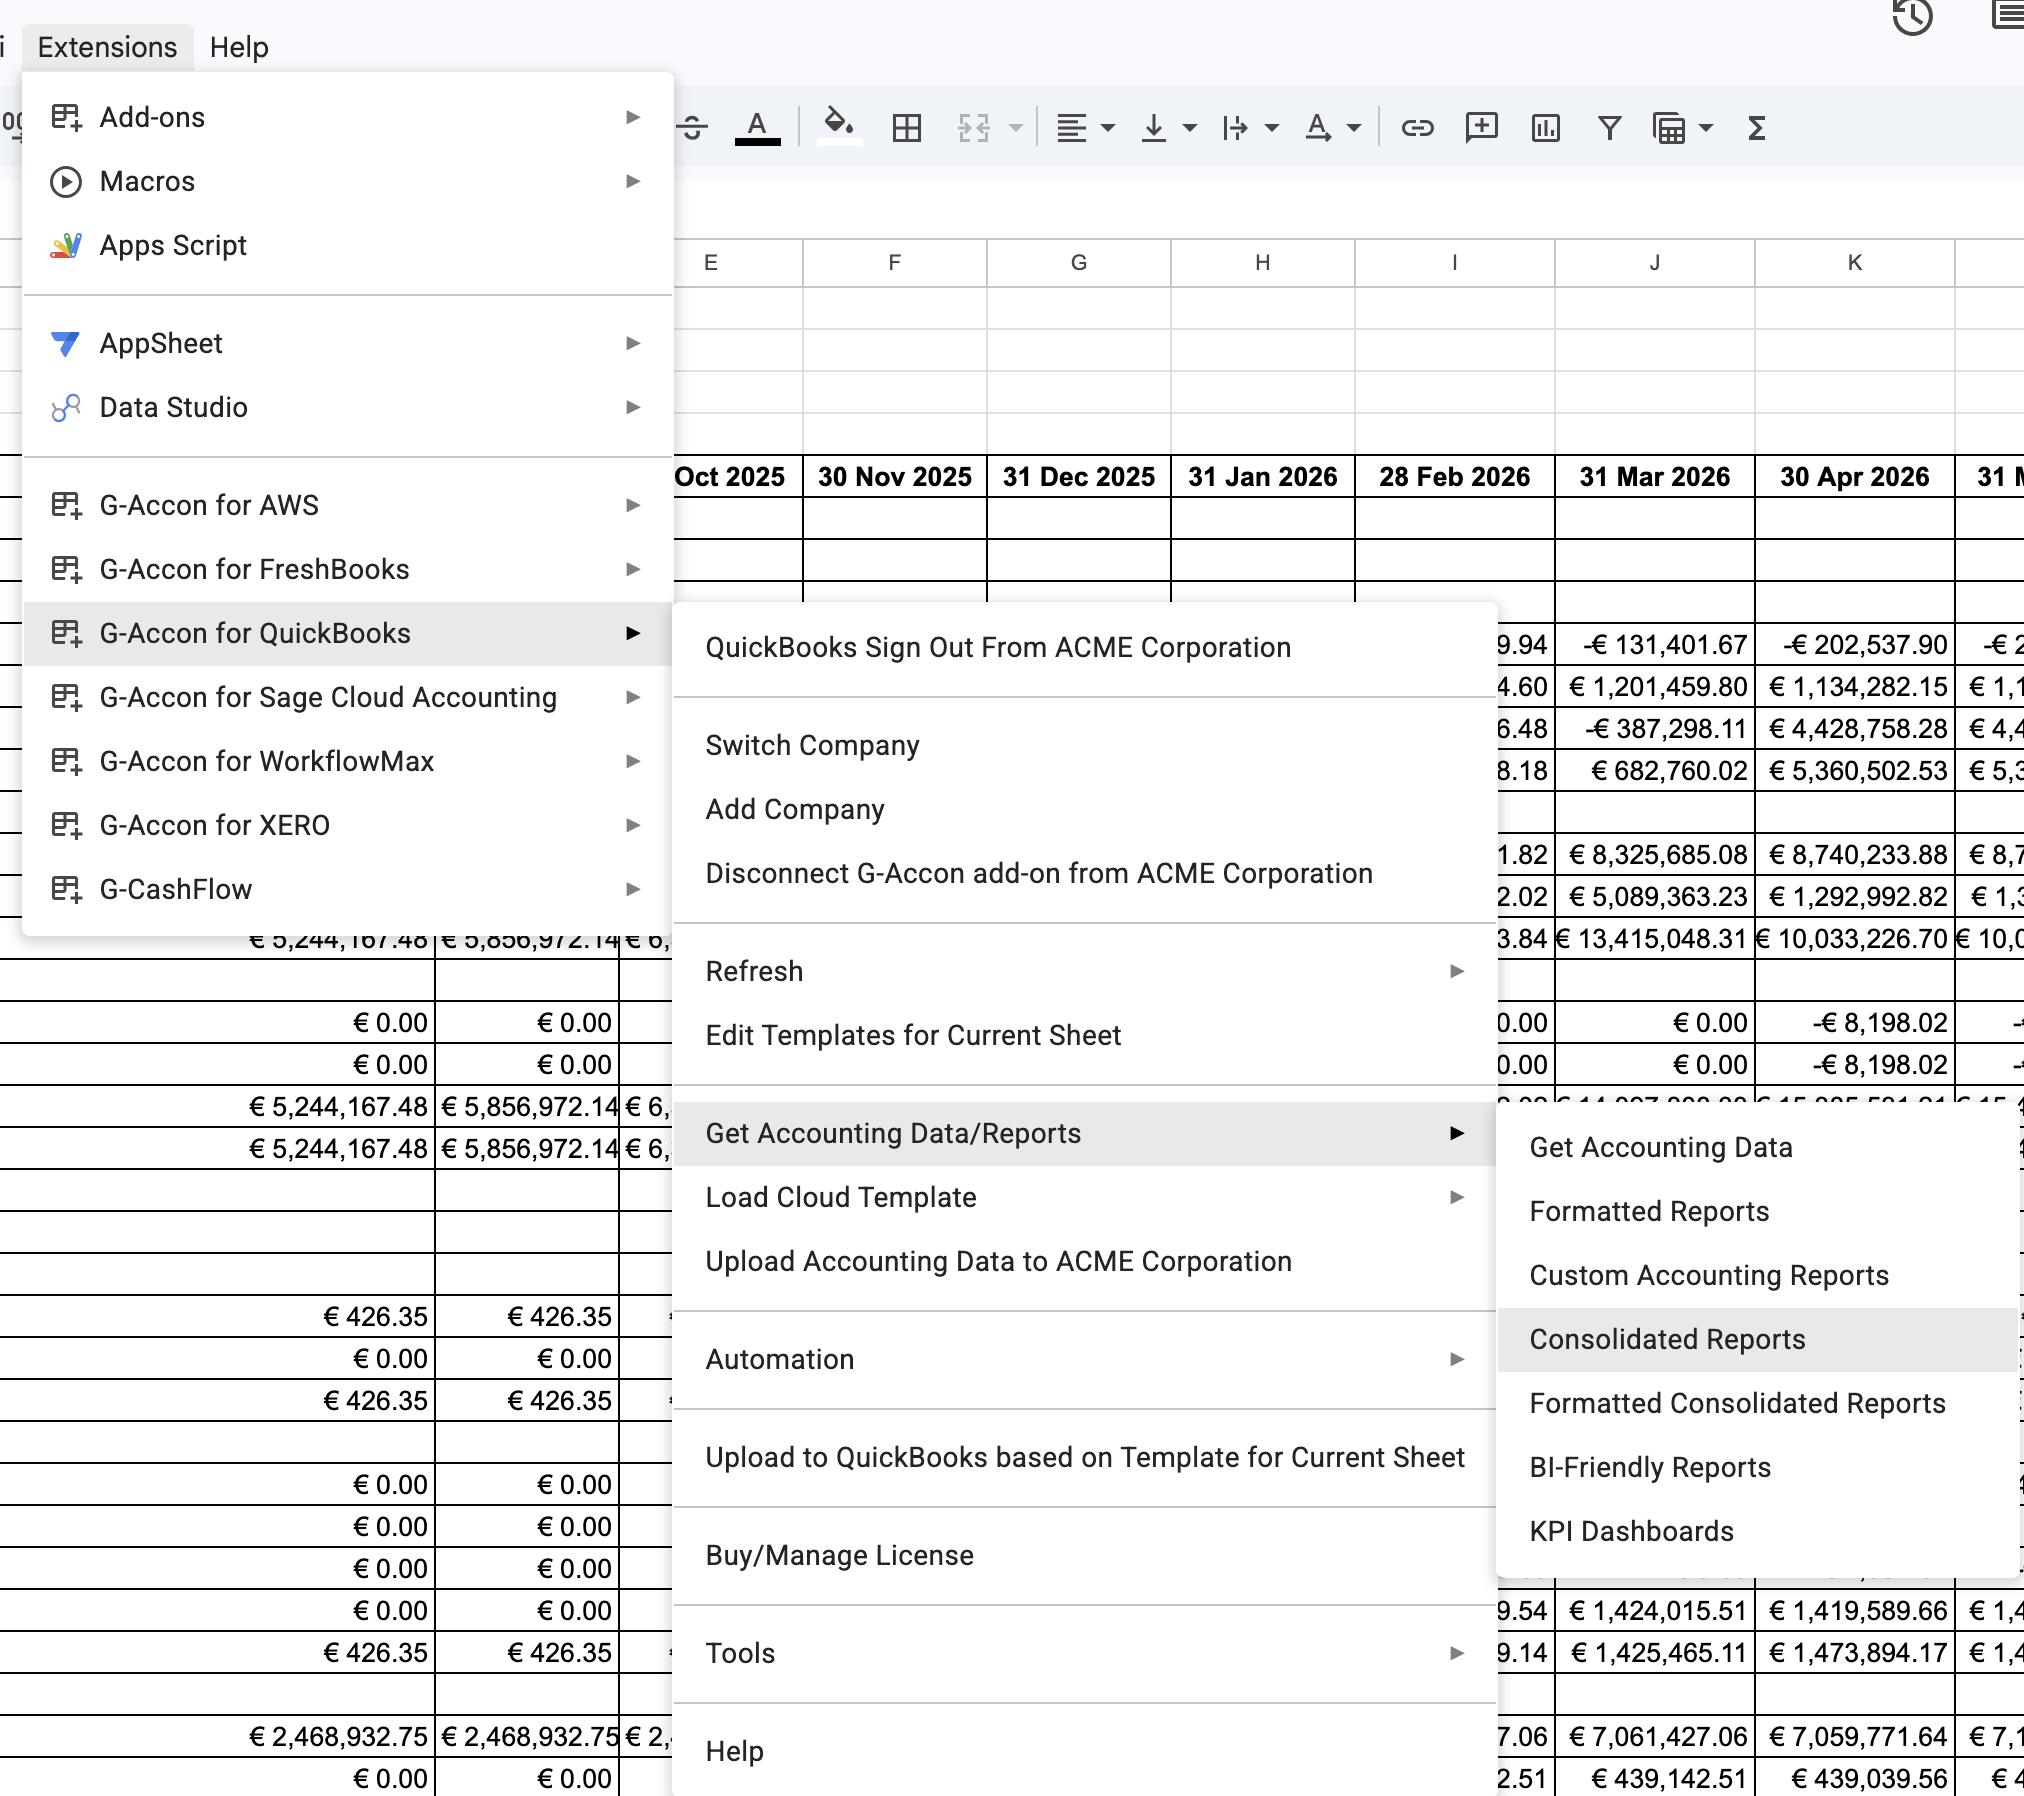Select column G header

[x=1079, y=263]
